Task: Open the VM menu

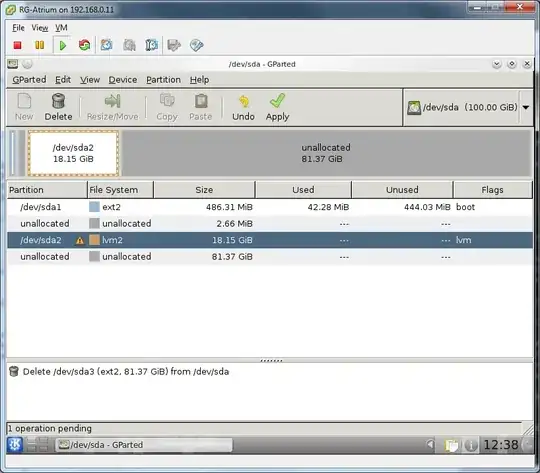Action: point(61,28)
